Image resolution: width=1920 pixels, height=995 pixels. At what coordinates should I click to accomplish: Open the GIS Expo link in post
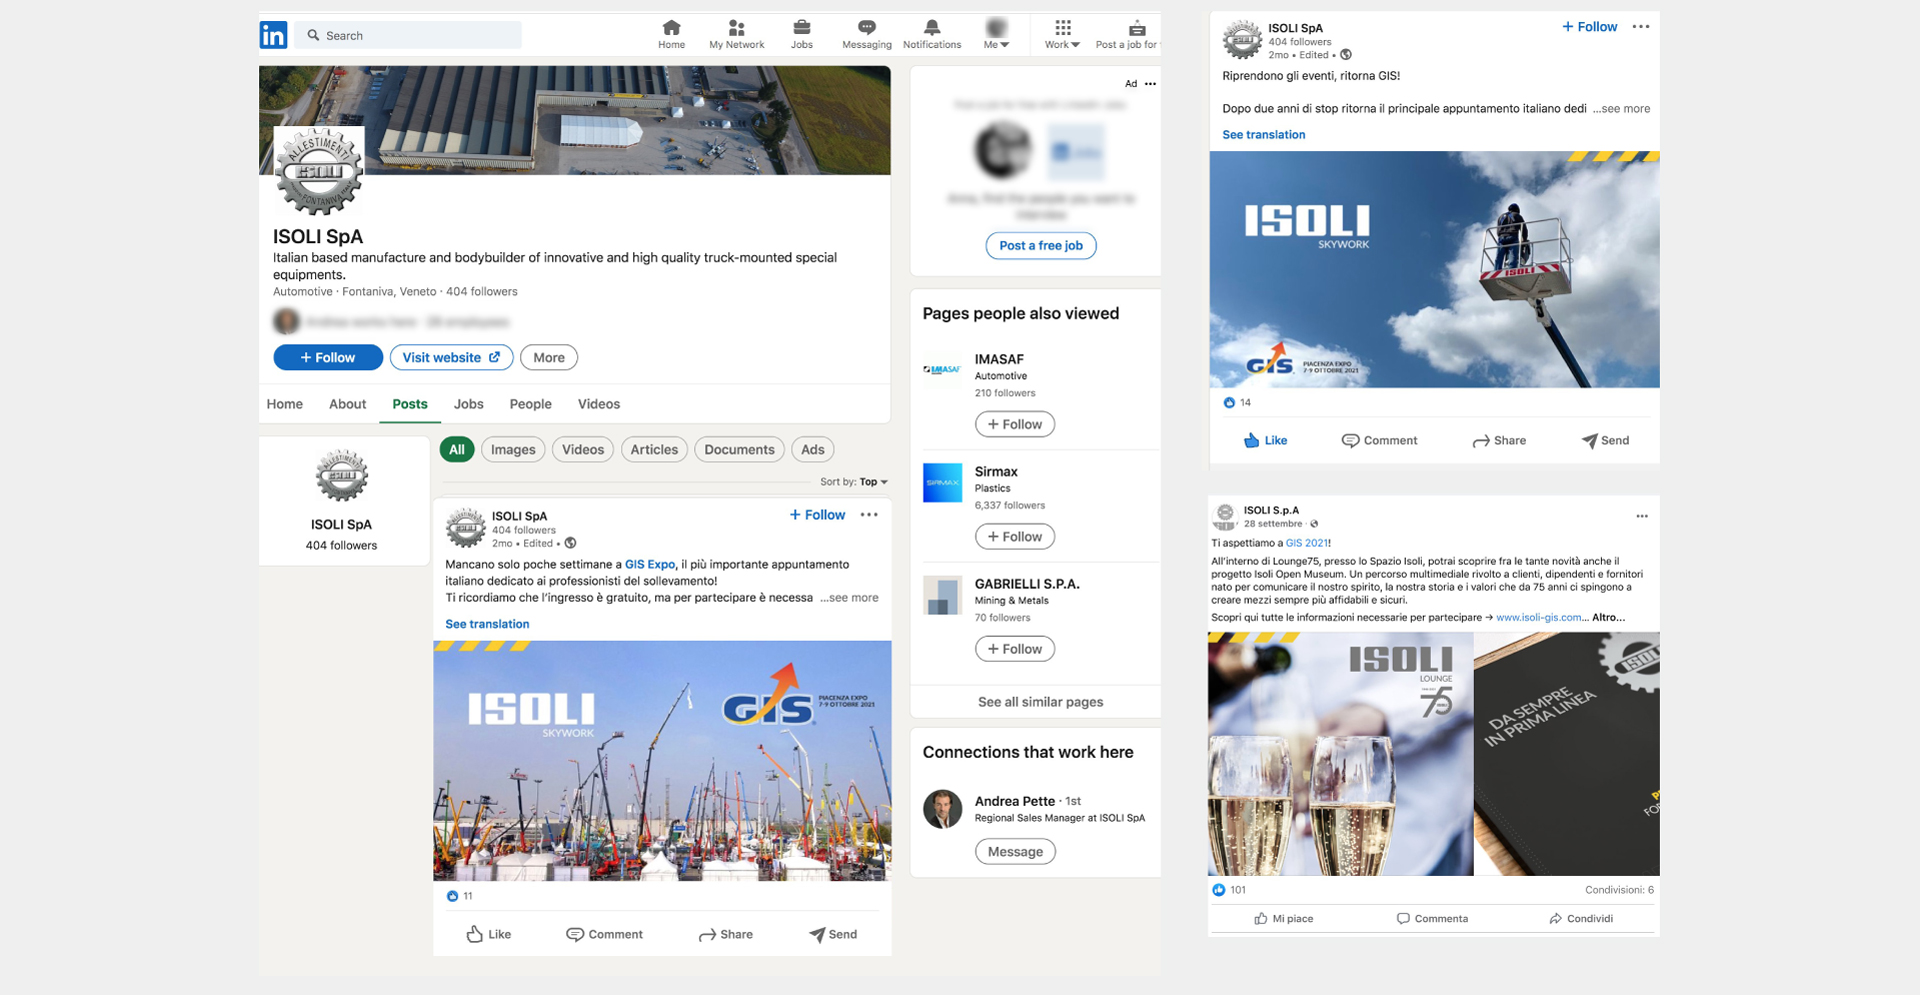coord(650,565)
